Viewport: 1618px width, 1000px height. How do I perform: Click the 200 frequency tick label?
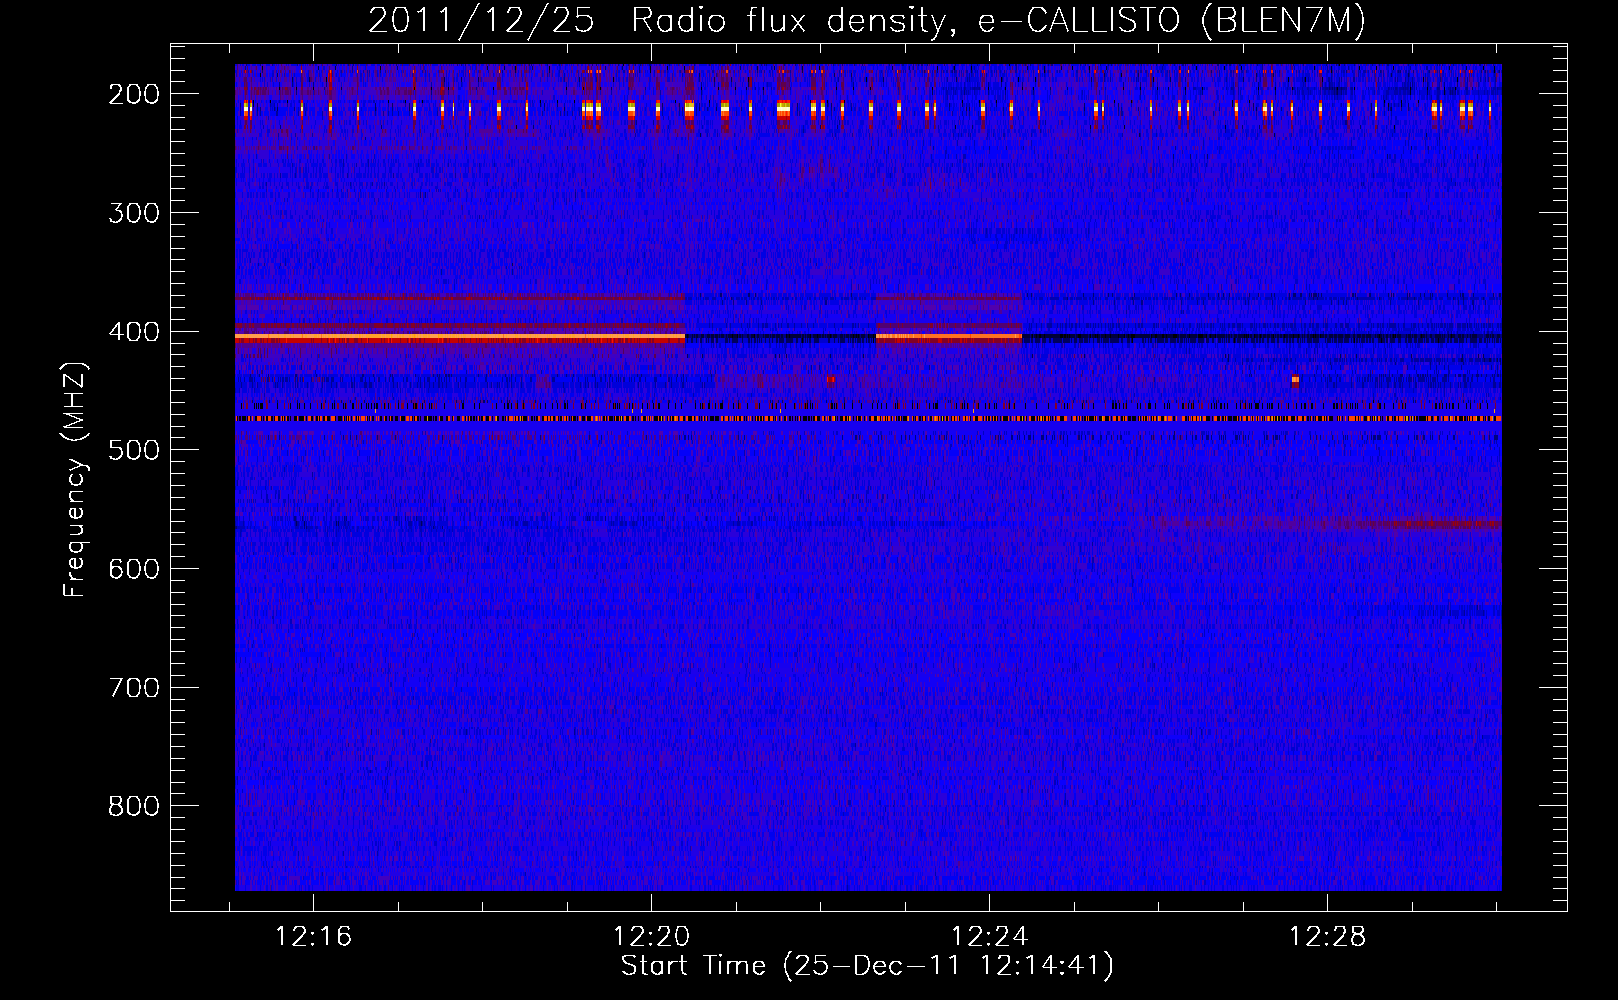(134, 94)
